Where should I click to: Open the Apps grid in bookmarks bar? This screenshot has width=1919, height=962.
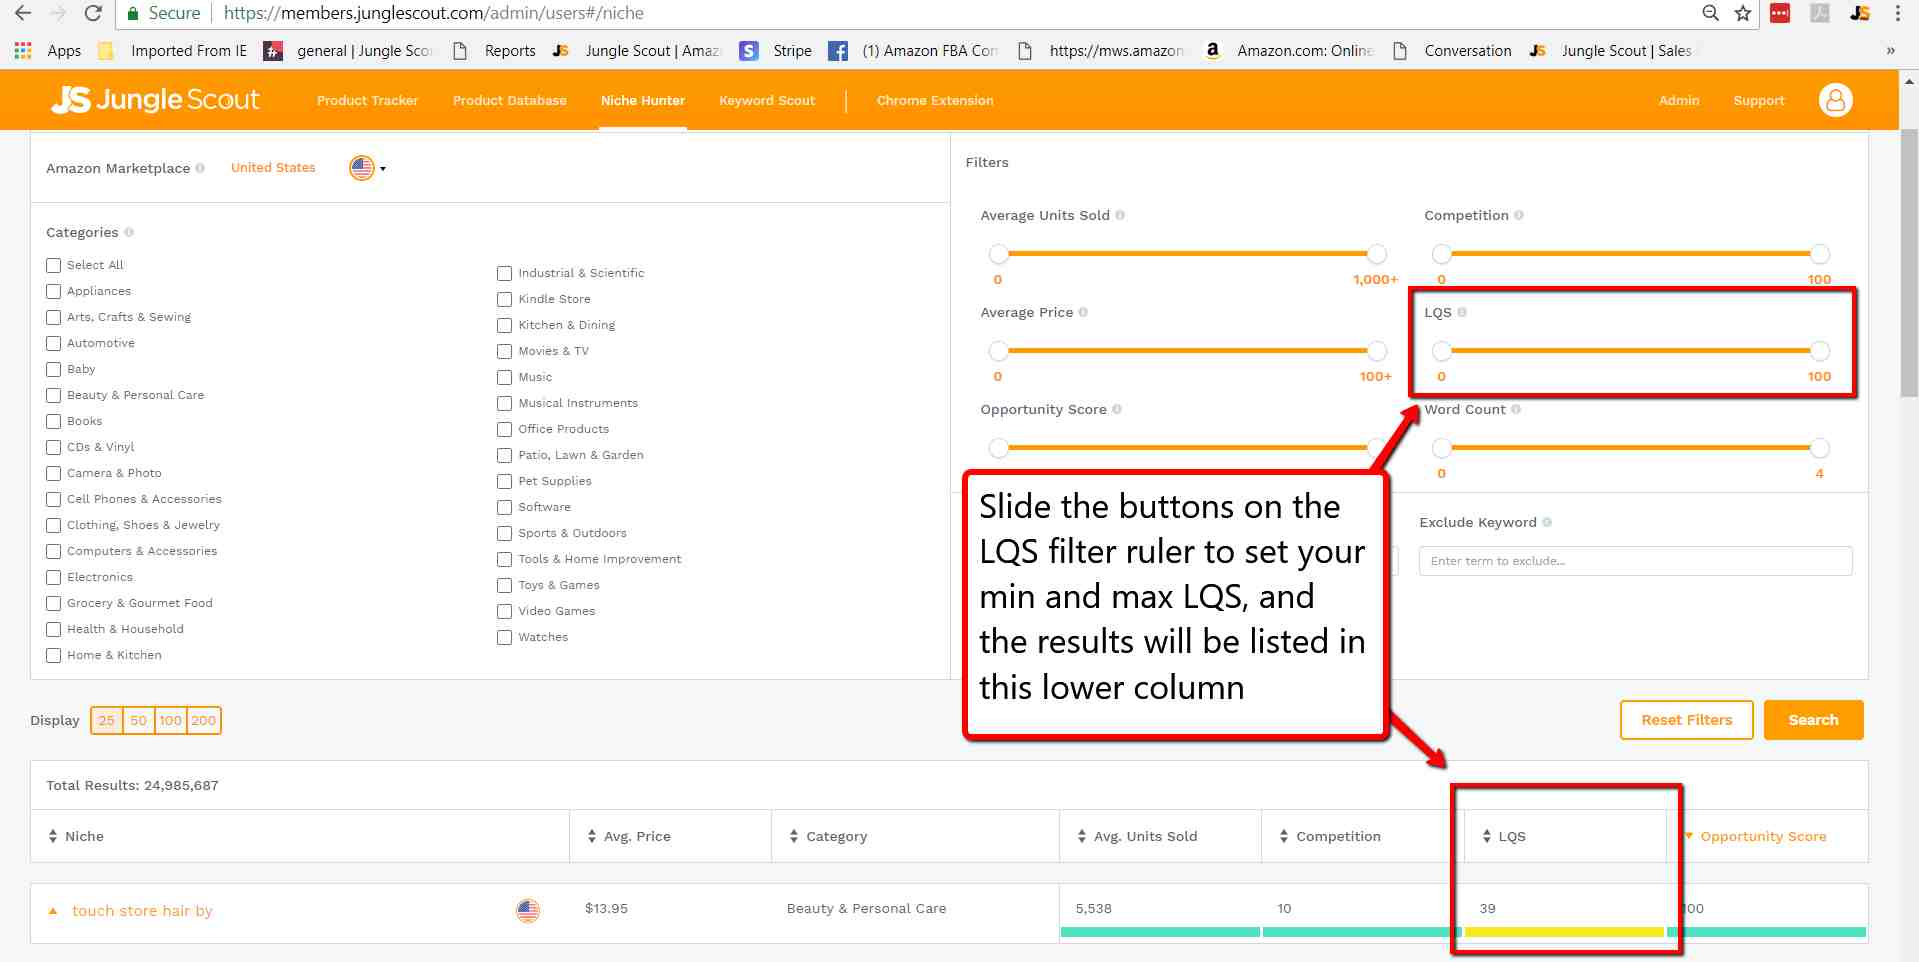pyautogui.click(x=23, y=51)
